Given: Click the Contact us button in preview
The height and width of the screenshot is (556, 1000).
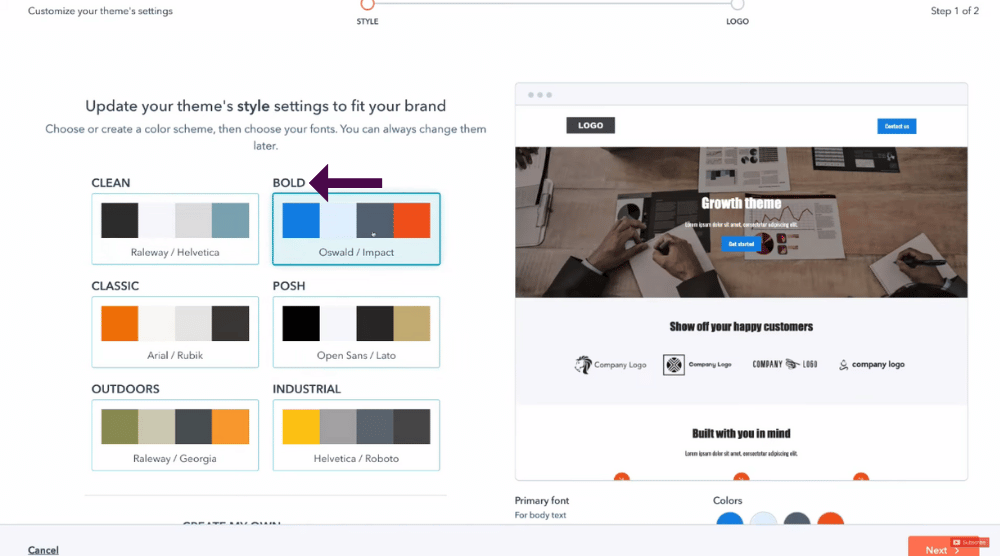Looking at the screenshot, I should tap(897, 126).
